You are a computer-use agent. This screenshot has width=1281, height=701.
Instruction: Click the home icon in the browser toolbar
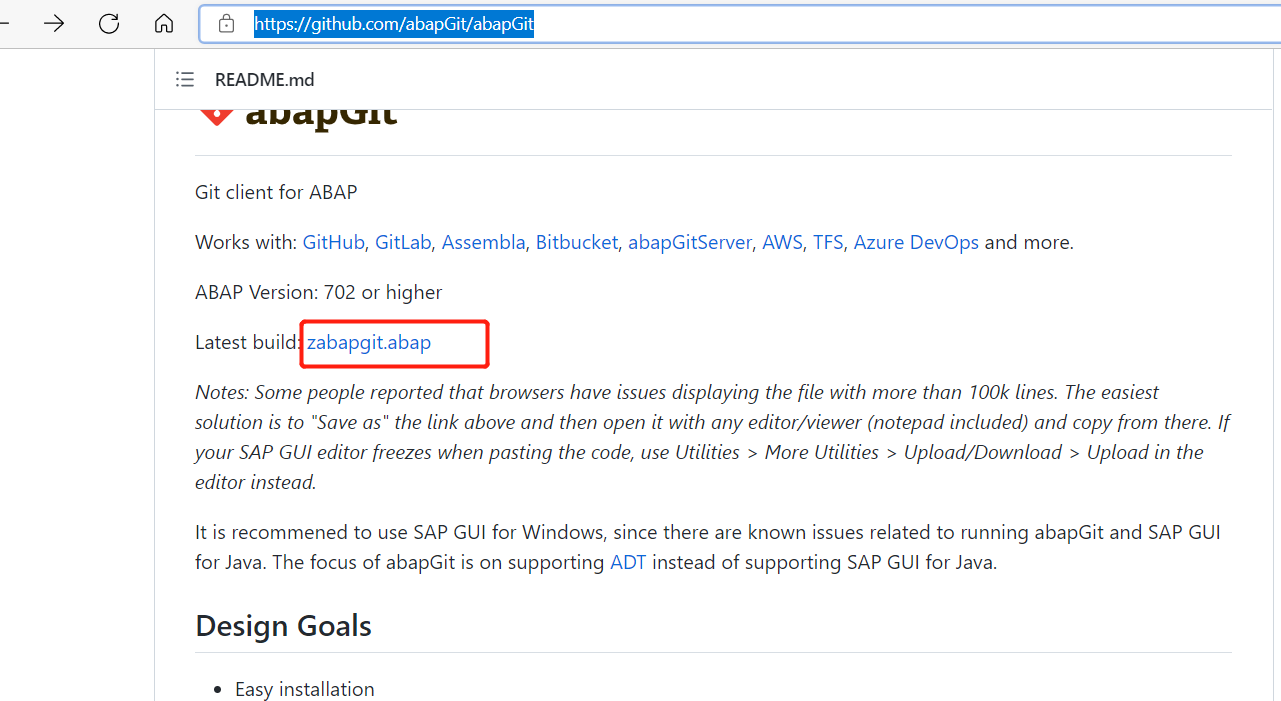coord(163,23)
